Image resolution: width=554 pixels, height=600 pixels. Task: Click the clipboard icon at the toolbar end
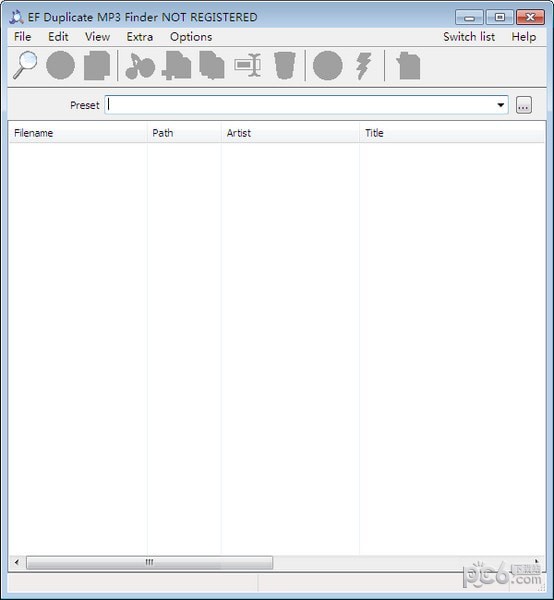[408, 66]
